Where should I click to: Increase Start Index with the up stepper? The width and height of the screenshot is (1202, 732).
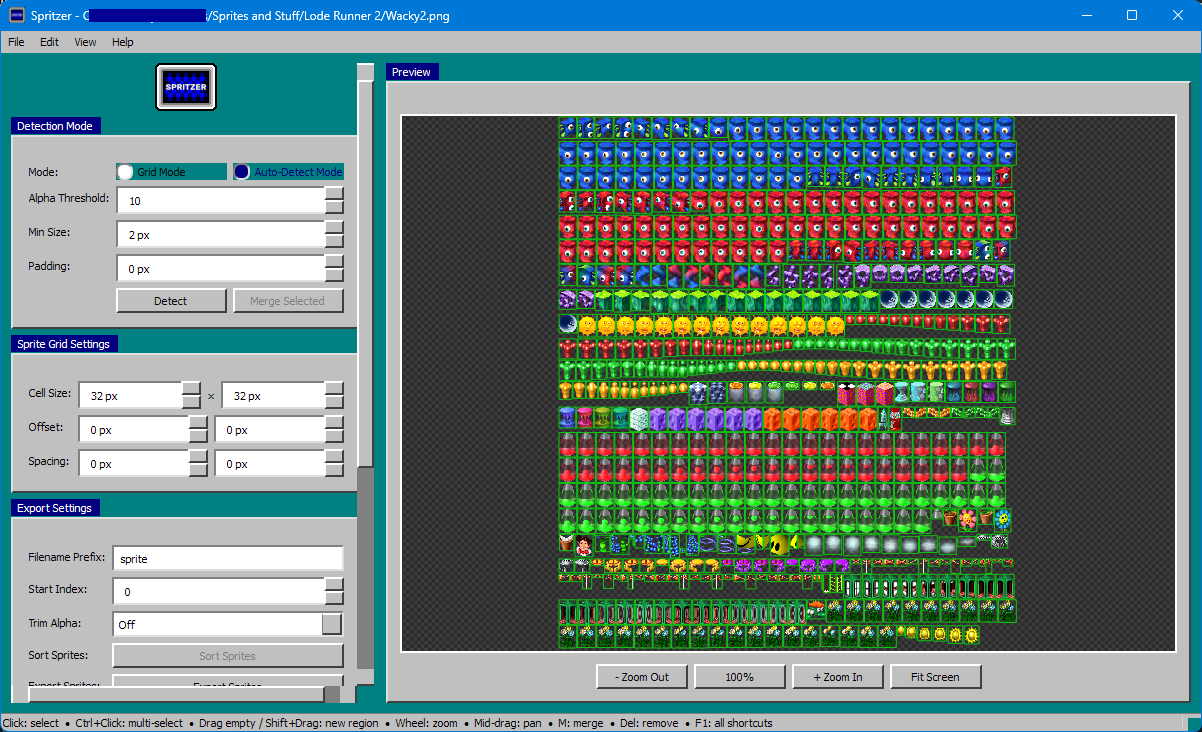pos(334,585)
